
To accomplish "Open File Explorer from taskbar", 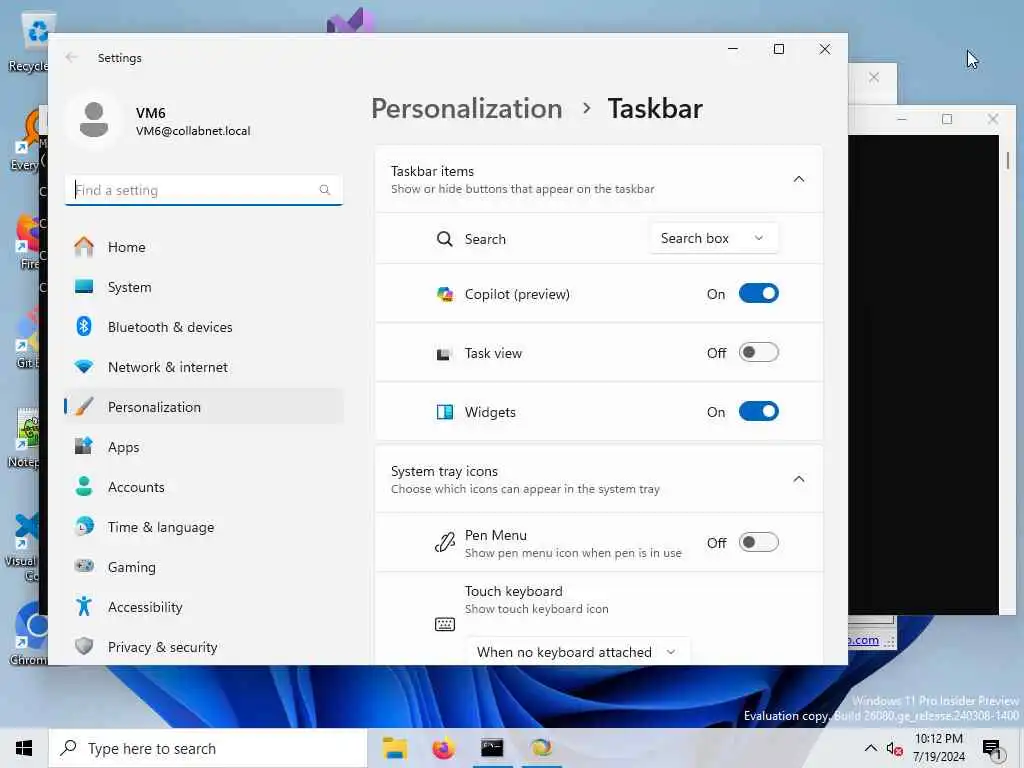I will [x=394, y=748].
